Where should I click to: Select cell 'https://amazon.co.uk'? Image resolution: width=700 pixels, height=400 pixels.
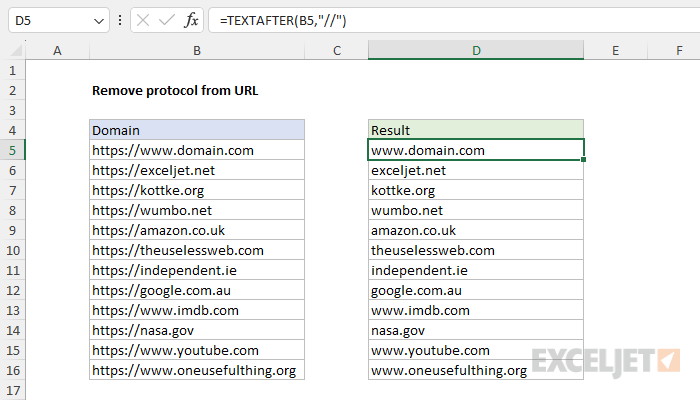pos(197,230)
